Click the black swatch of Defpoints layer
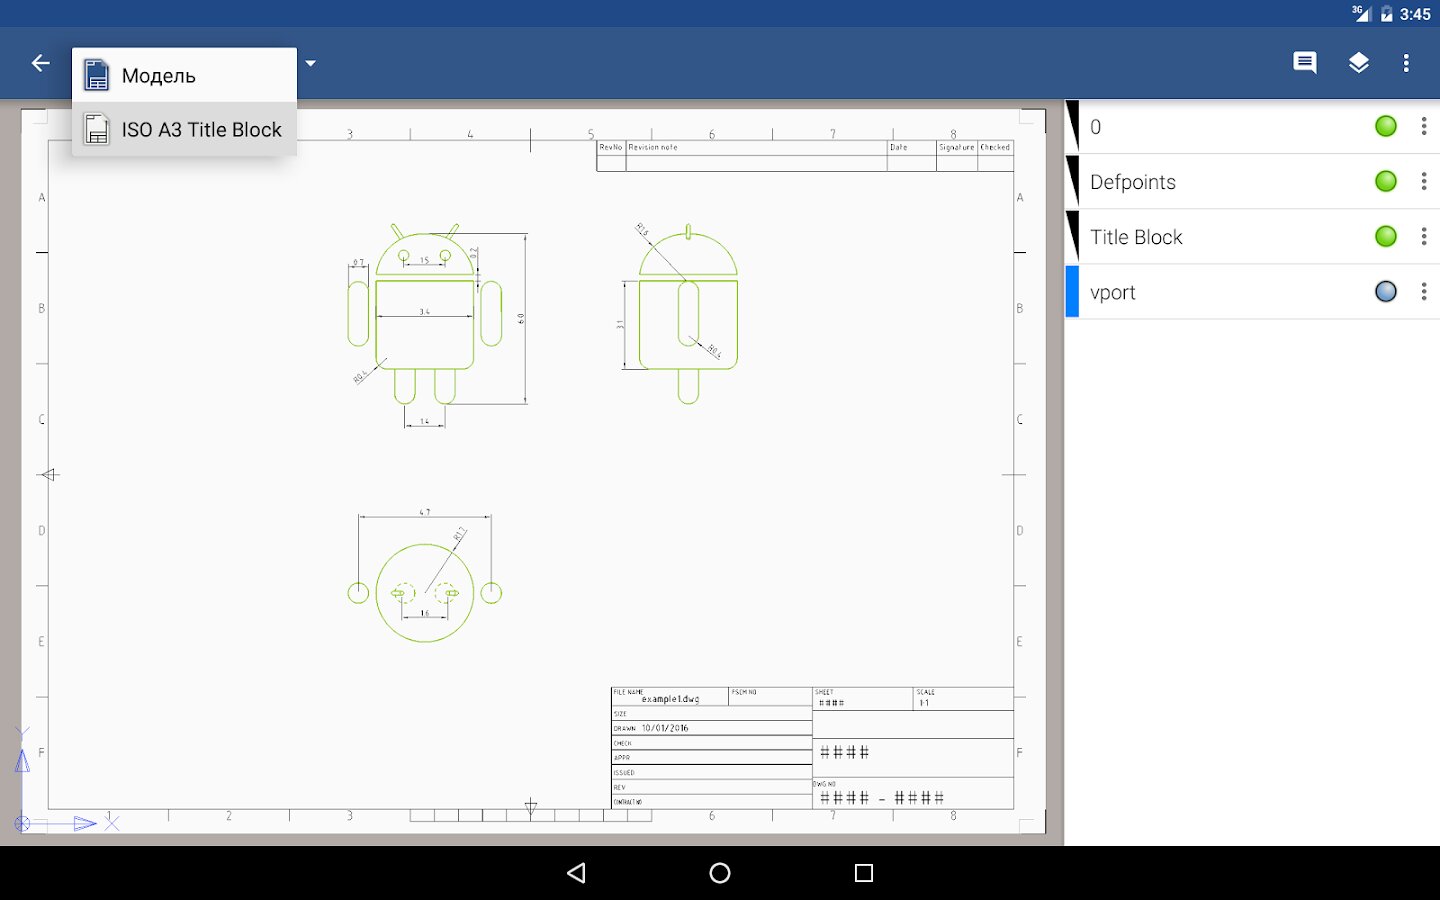 tap(1072, 181)
